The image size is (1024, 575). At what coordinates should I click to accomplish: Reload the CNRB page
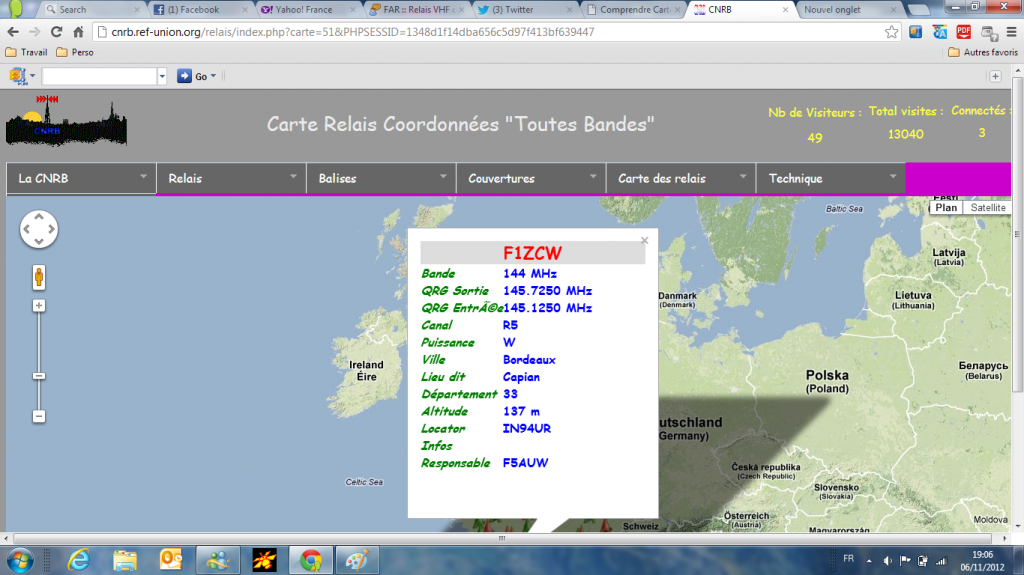coord(57,32)
